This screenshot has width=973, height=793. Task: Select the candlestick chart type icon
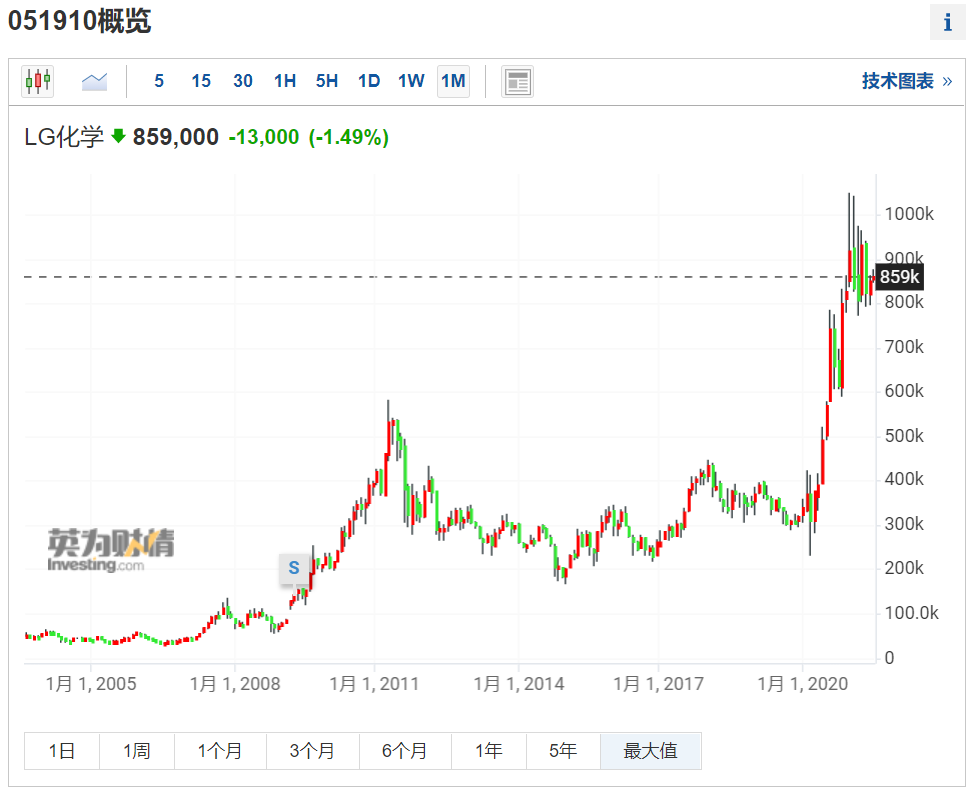coord(37,81)
